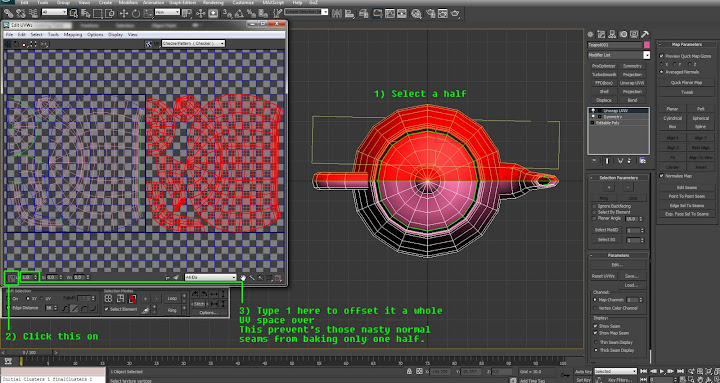Screen dimensions: 720x383
Task: Click Configure Modifier Sets icon
Action: [642, 161]
